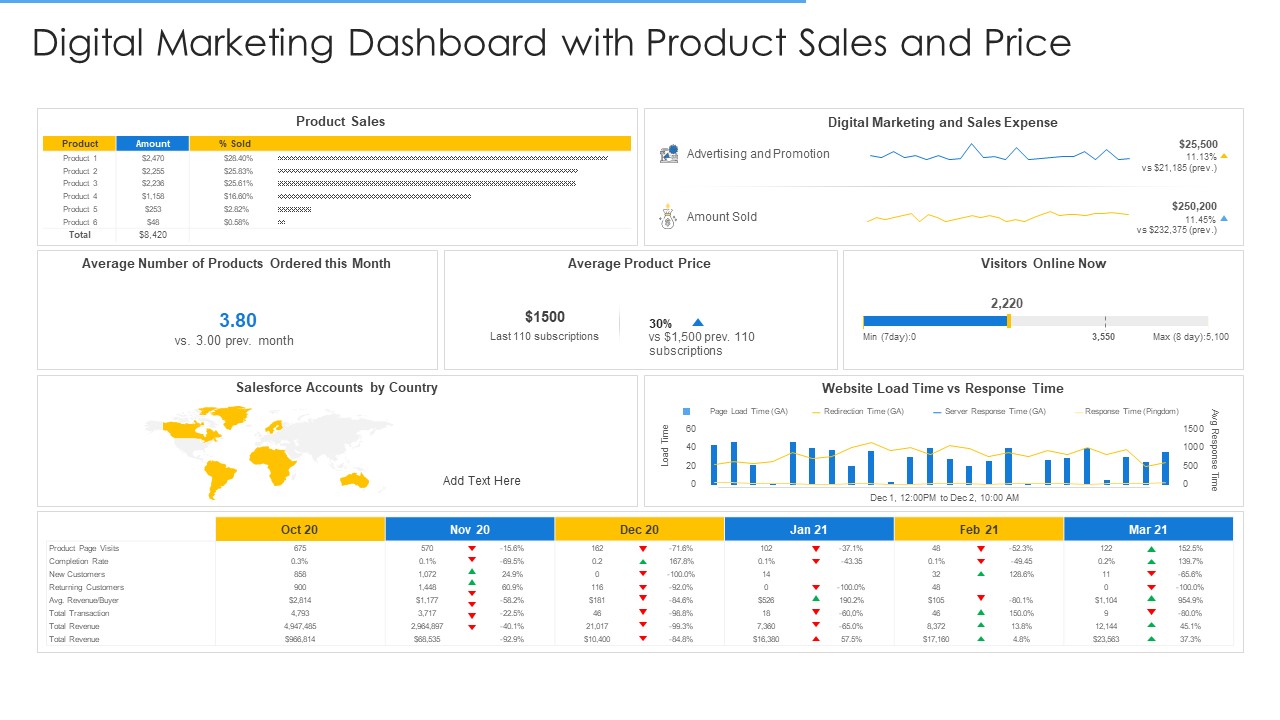Click the Product column header
Viewport: 1280px width, 720px height.
click(x=80, y=144)
